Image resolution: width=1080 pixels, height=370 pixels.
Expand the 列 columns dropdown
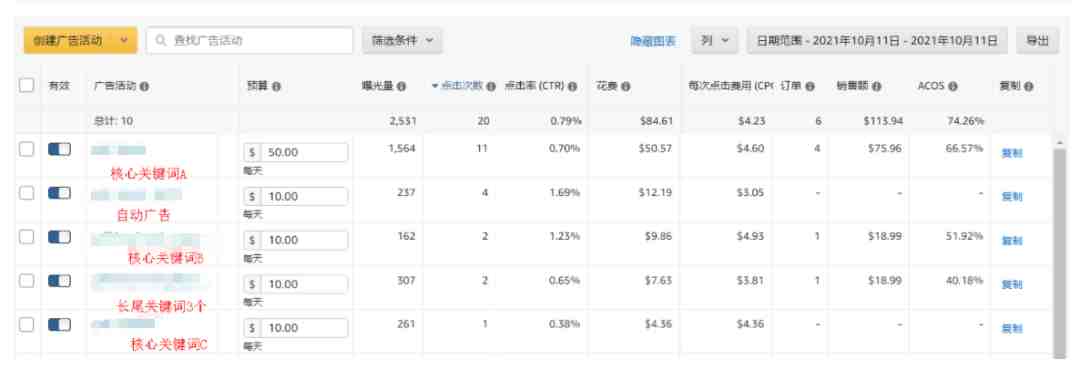click(714, 41)
